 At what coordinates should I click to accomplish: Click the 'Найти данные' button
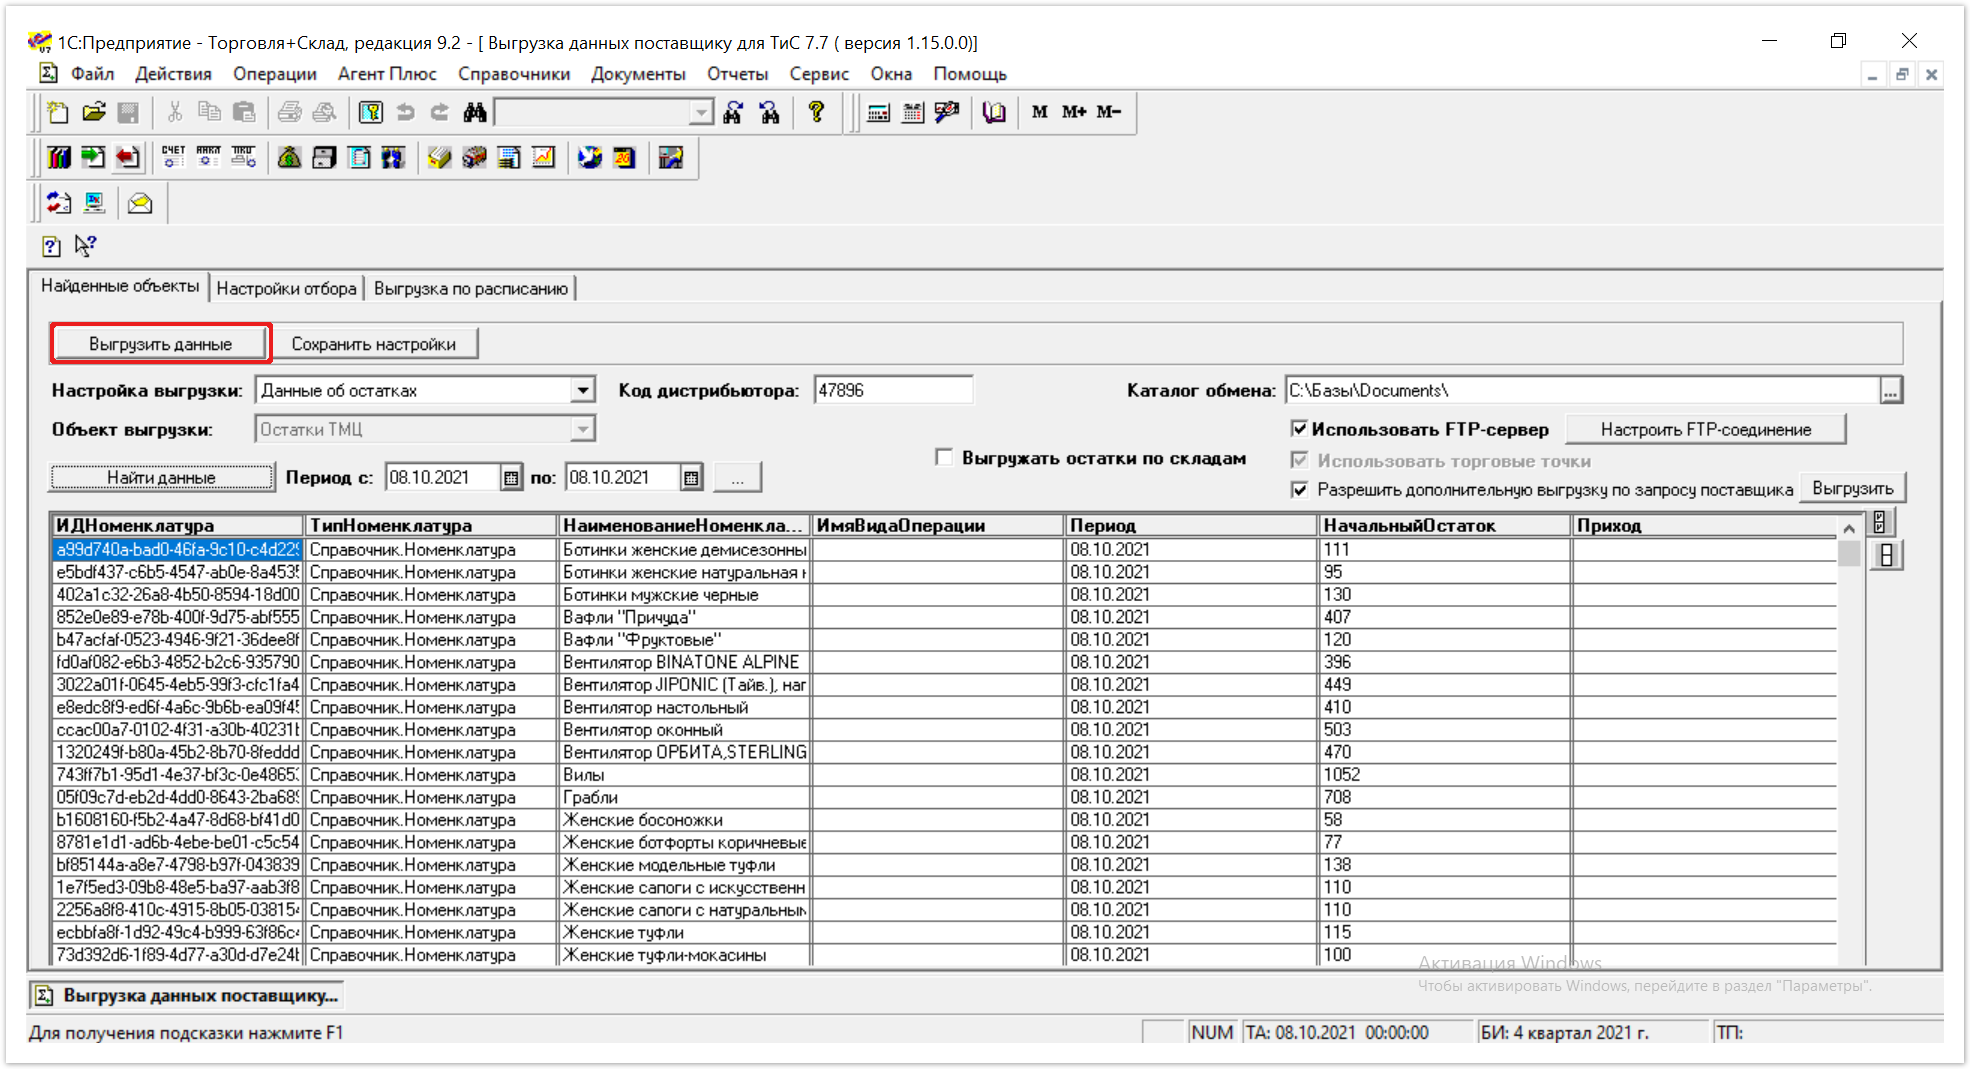coord(161,478)
